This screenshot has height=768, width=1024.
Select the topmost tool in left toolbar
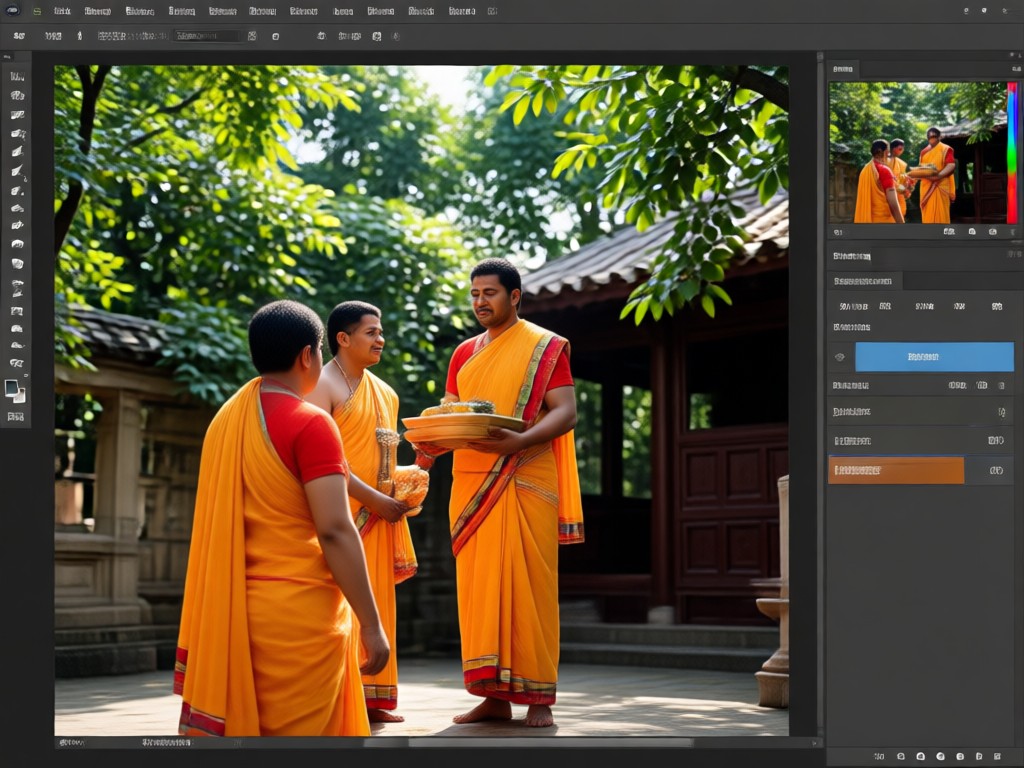click(17, 76)
